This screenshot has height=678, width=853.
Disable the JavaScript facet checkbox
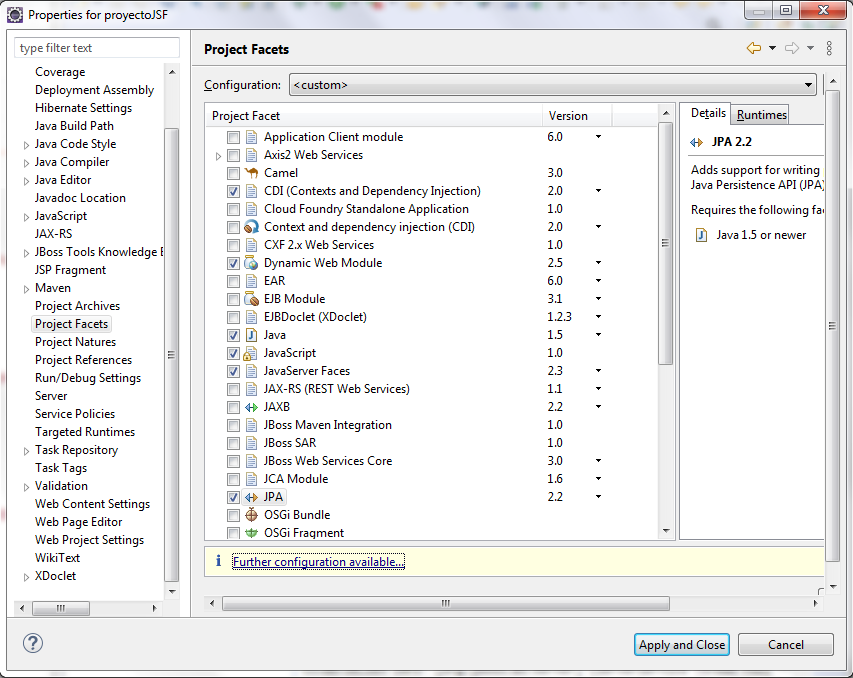pos(232,353)
